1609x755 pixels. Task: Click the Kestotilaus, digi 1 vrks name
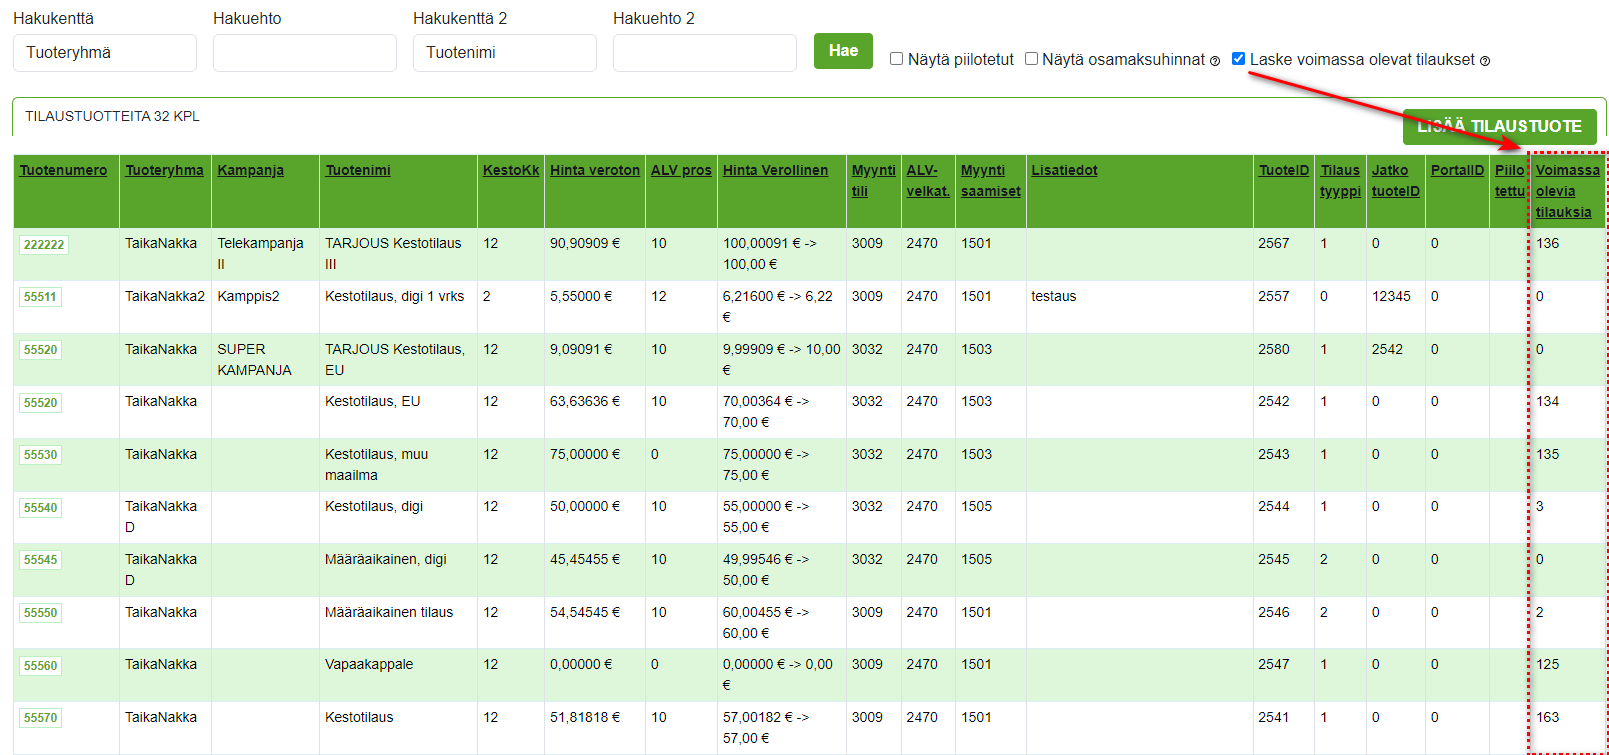(x=395, y=296)
